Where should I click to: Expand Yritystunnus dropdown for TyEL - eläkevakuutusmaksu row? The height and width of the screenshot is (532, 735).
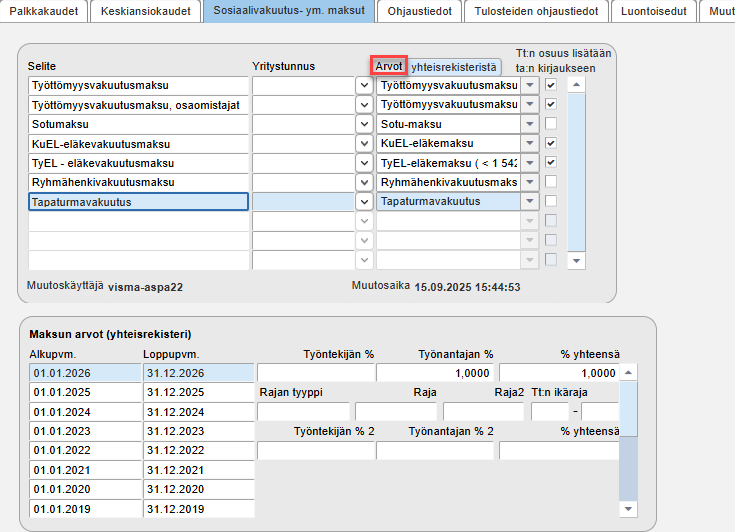click(364, 163)
